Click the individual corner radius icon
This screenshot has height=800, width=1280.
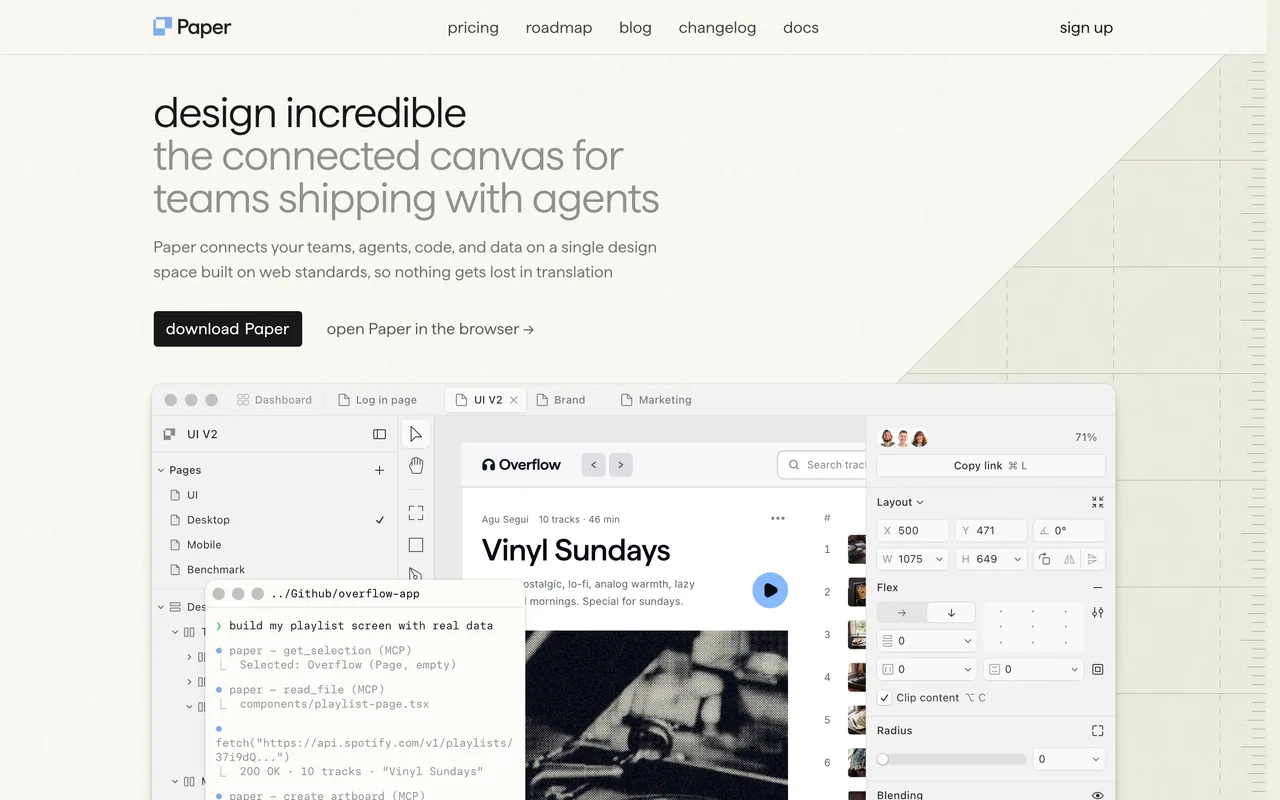click(1098, 731)
